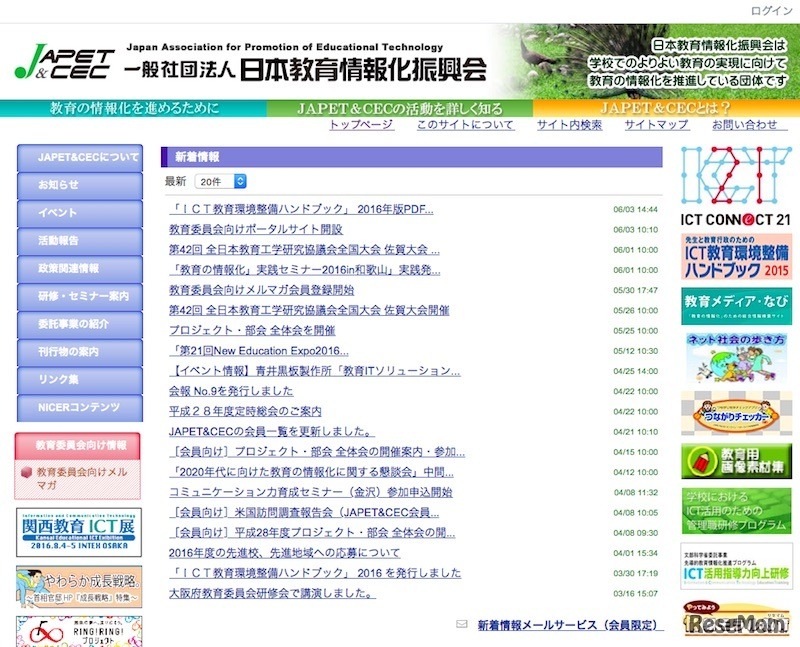Open NICERコンテンツ sidebar menu
This screenshot has height=647, width=800.
click(x=80, y=408)
